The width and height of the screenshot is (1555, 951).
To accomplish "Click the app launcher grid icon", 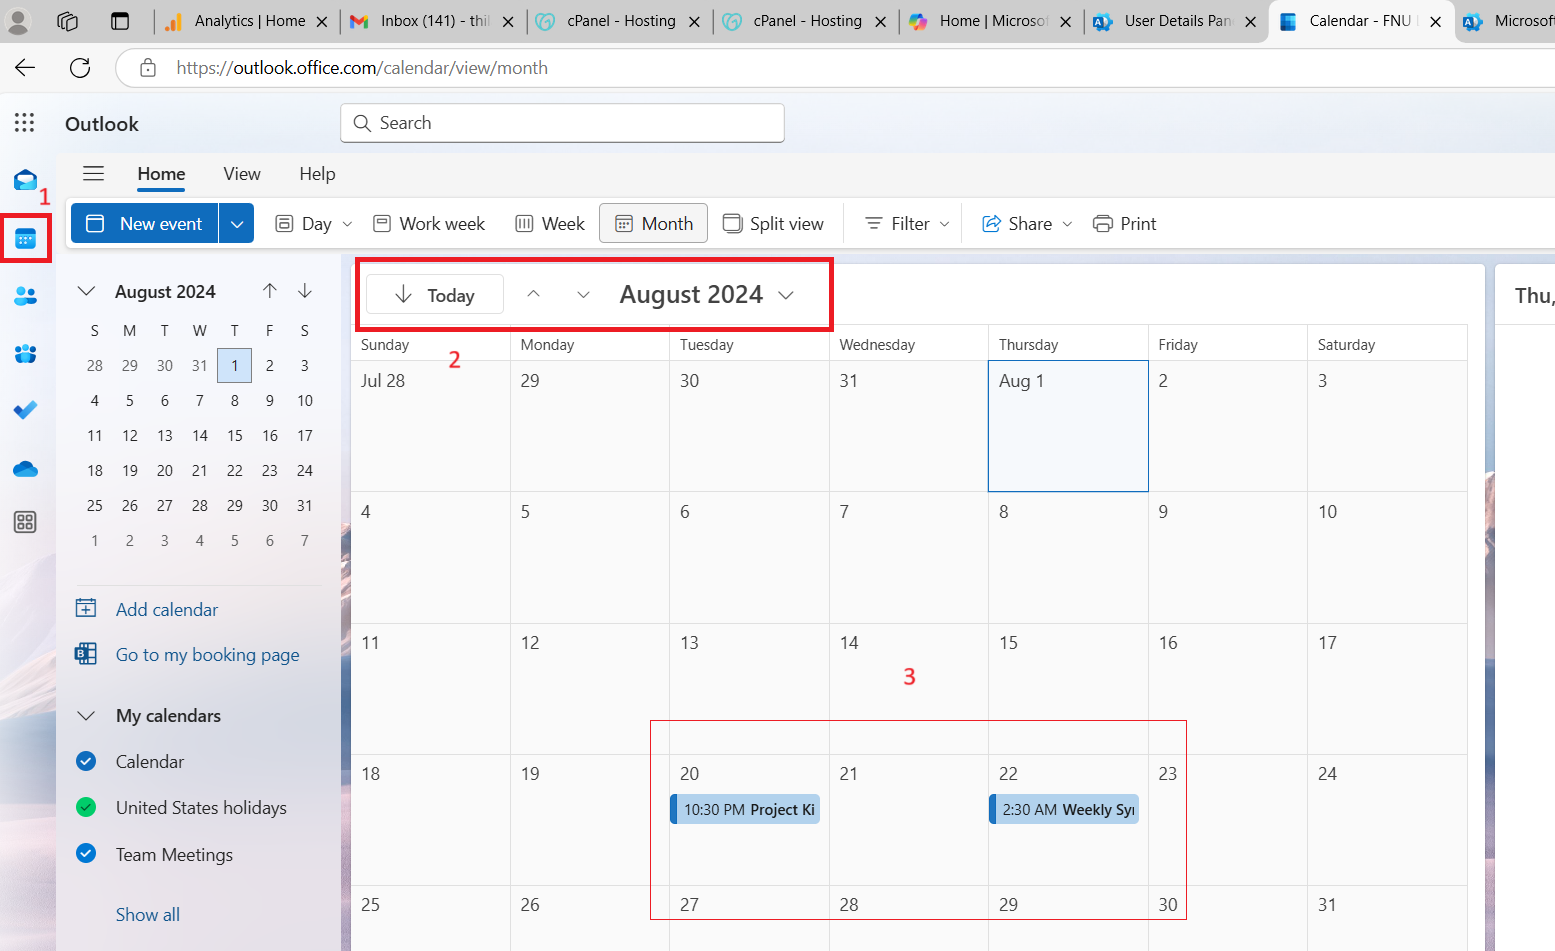I will 25,123.
